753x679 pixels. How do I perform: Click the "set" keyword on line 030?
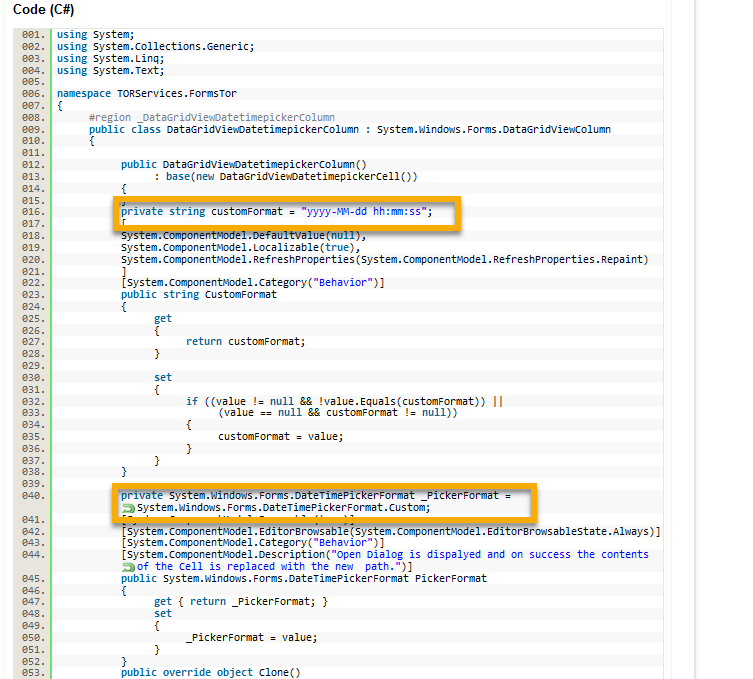(x=163, y=377)
